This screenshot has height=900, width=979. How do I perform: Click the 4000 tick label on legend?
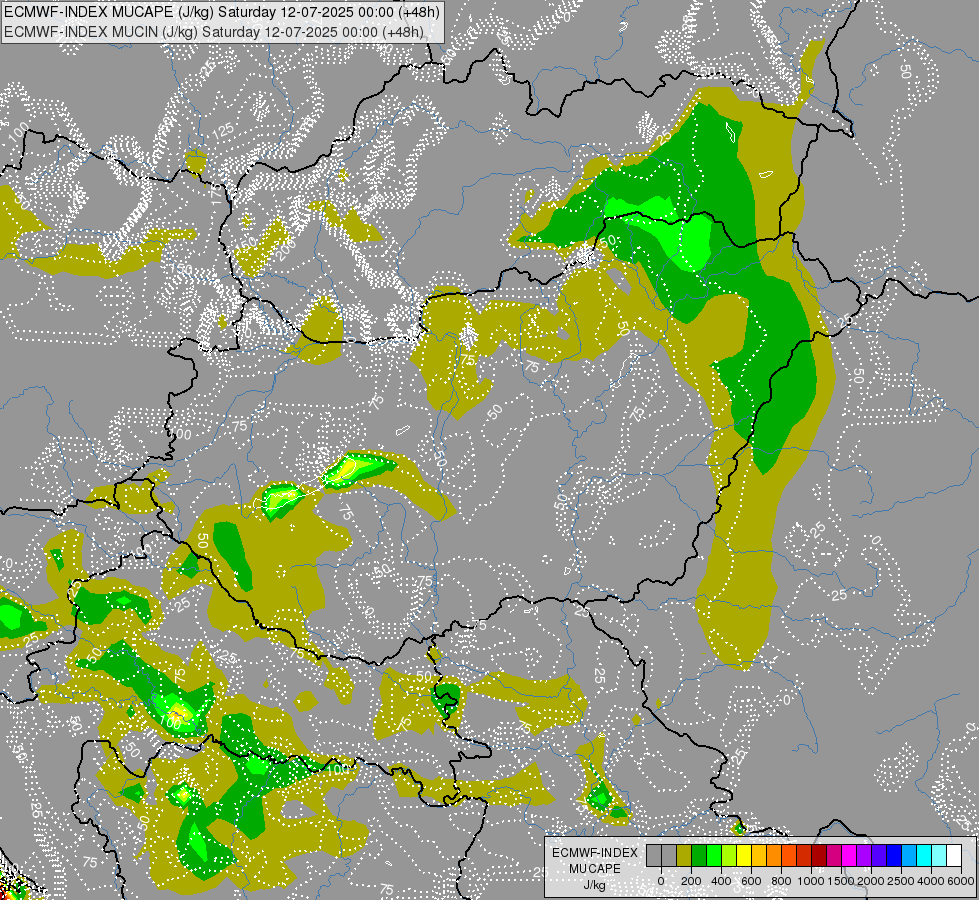[x=932, y=881]
